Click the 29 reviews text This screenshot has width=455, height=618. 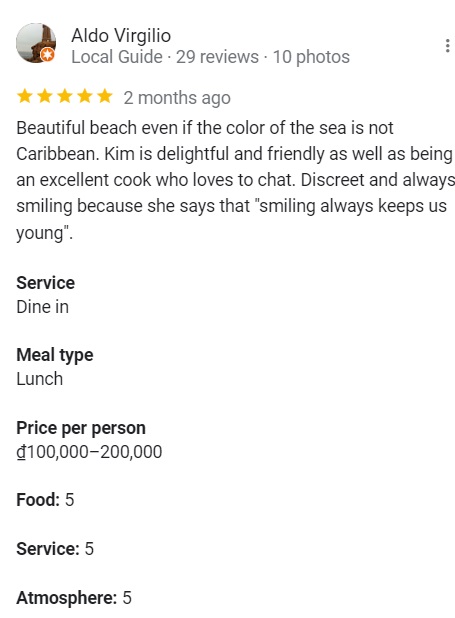pyautogui.click(x=217, y=57)
